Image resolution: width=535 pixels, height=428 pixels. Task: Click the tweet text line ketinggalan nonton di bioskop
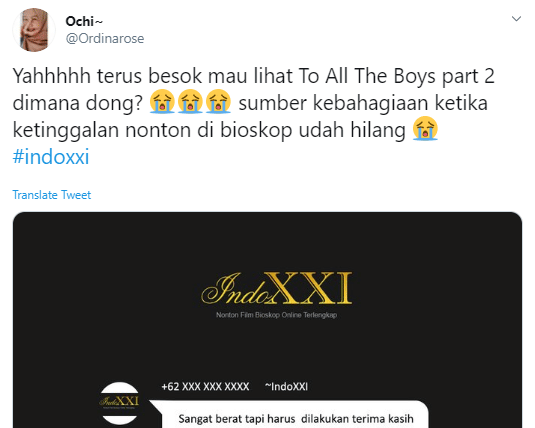pyautogui.click(x=209, y=130)
